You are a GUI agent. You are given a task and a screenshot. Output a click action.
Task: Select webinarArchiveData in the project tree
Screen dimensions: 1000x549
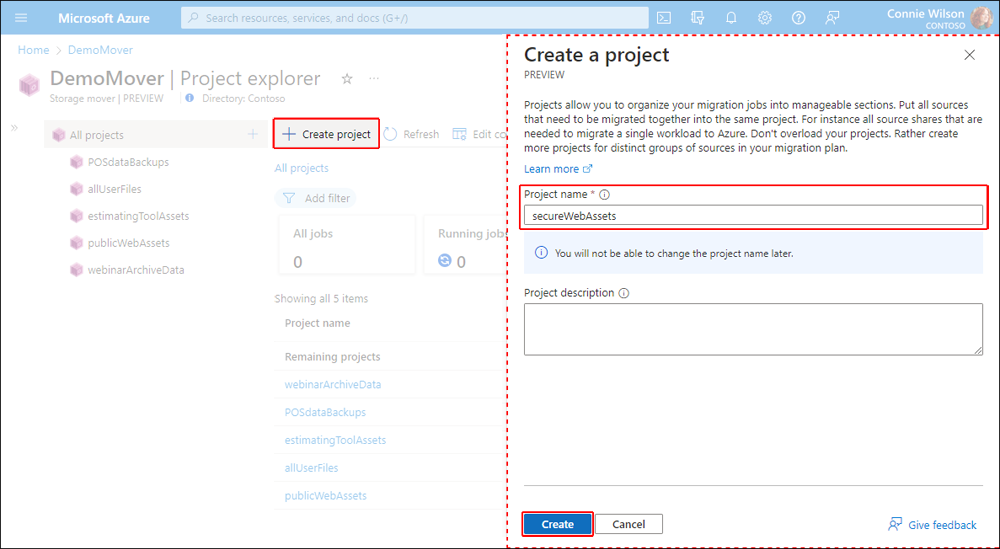tap(136, 270)
